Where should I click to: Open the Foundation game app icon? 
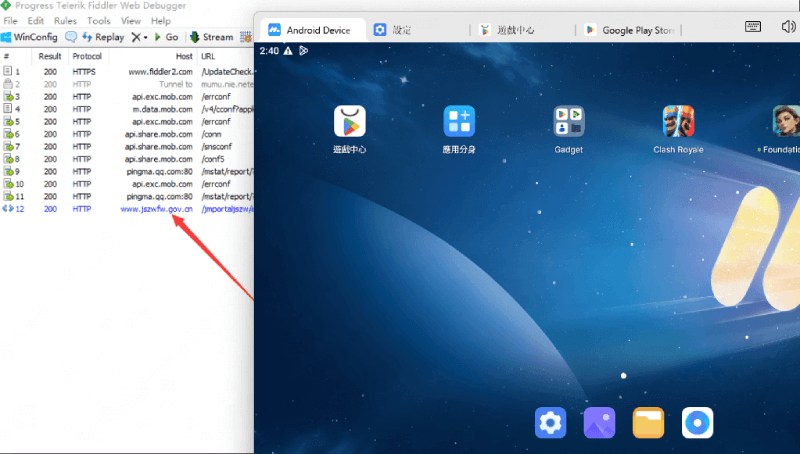(786, 121)
